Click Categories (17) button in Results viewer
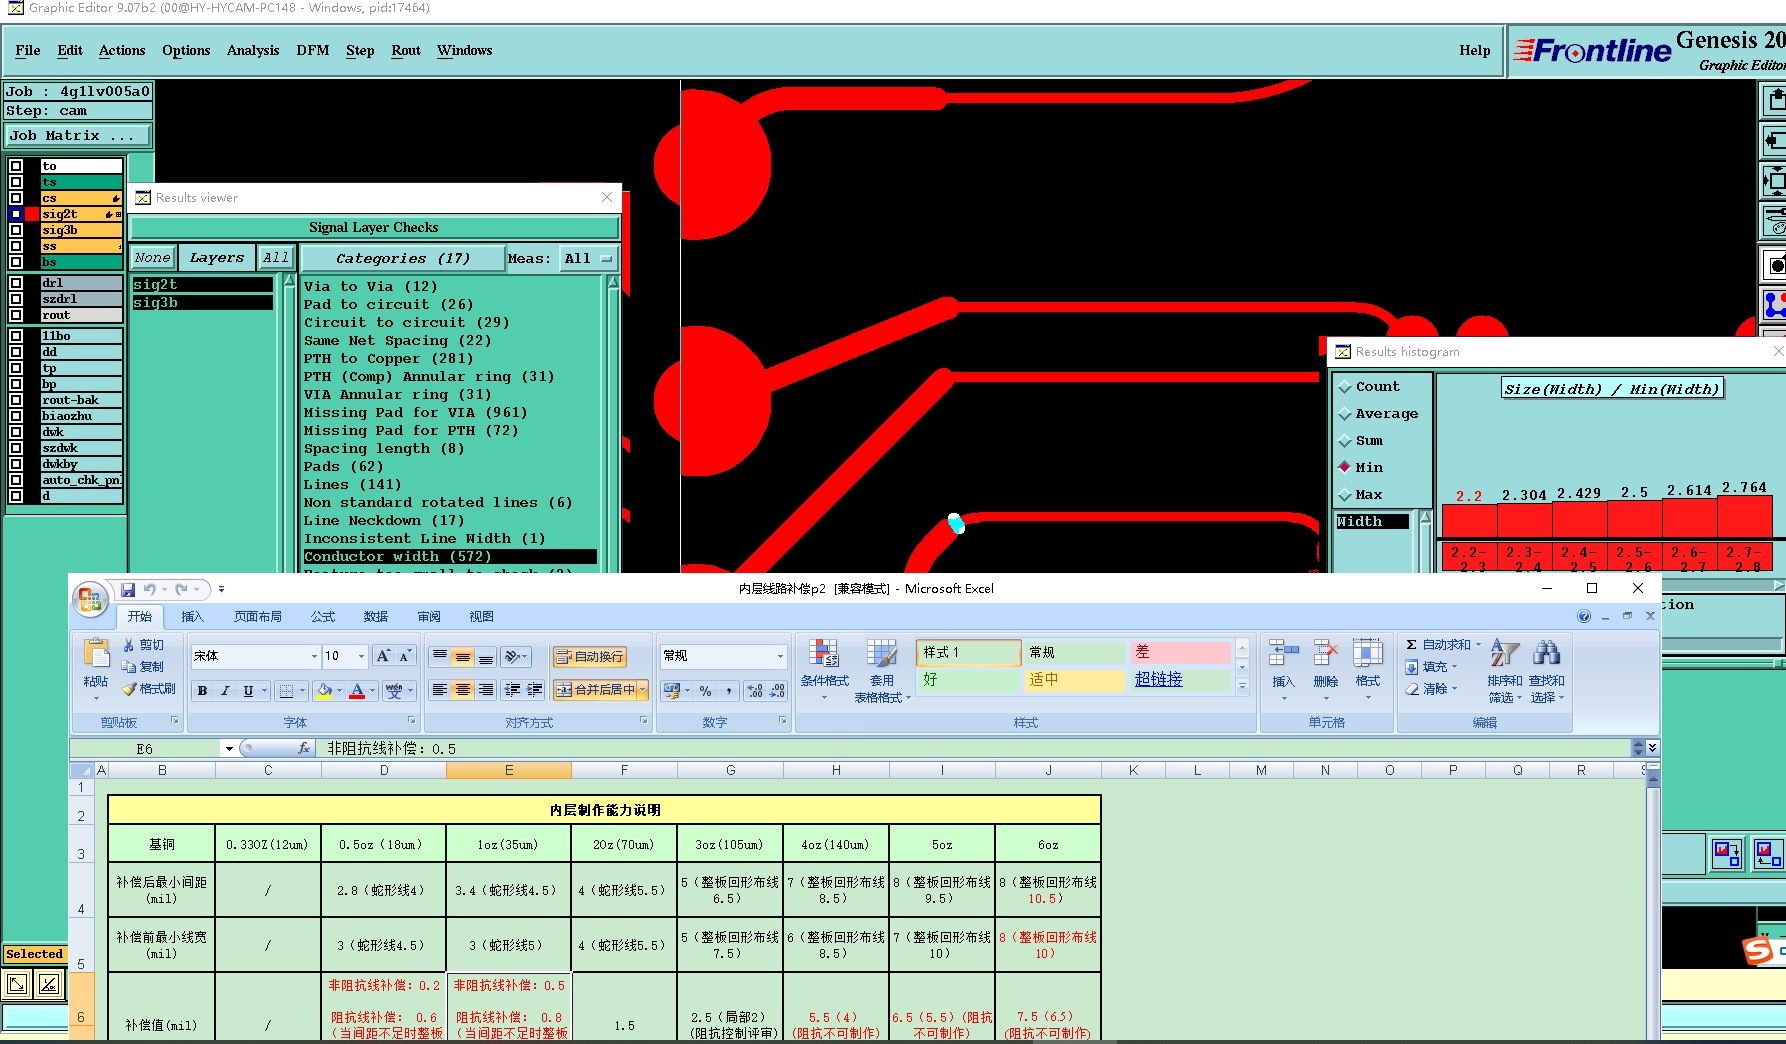This screenshot has height=1044, width=1786. pos(403,258)
